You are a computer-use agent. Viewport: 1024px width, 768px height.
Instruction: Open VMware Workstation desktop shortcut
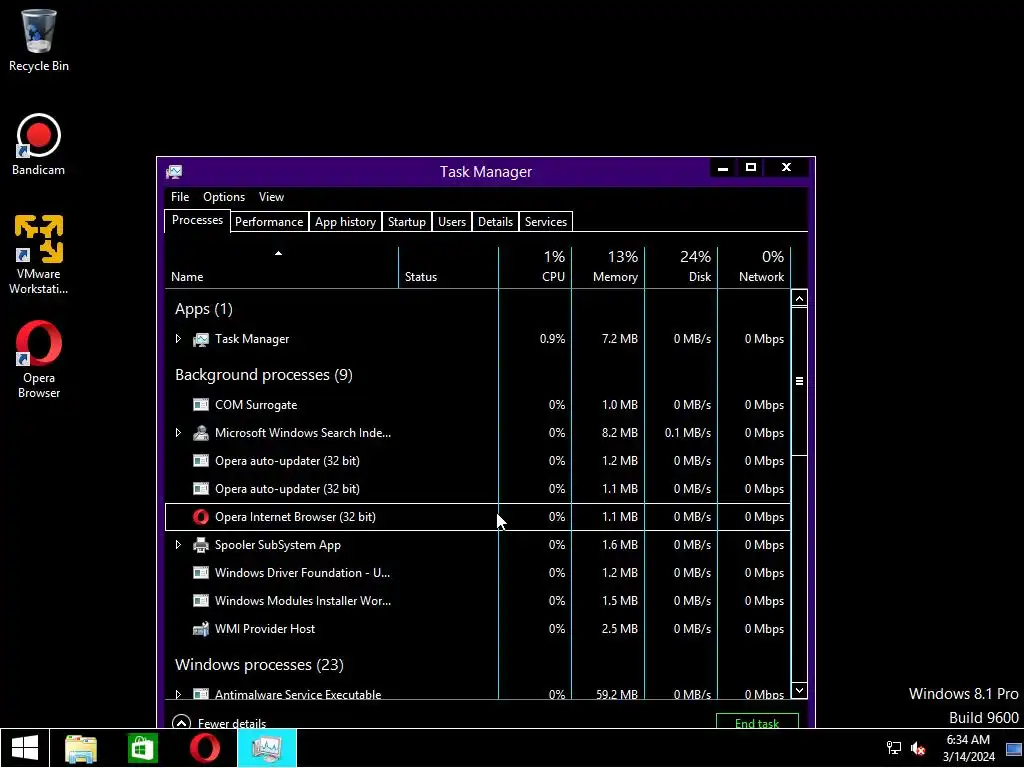[39, 255]
